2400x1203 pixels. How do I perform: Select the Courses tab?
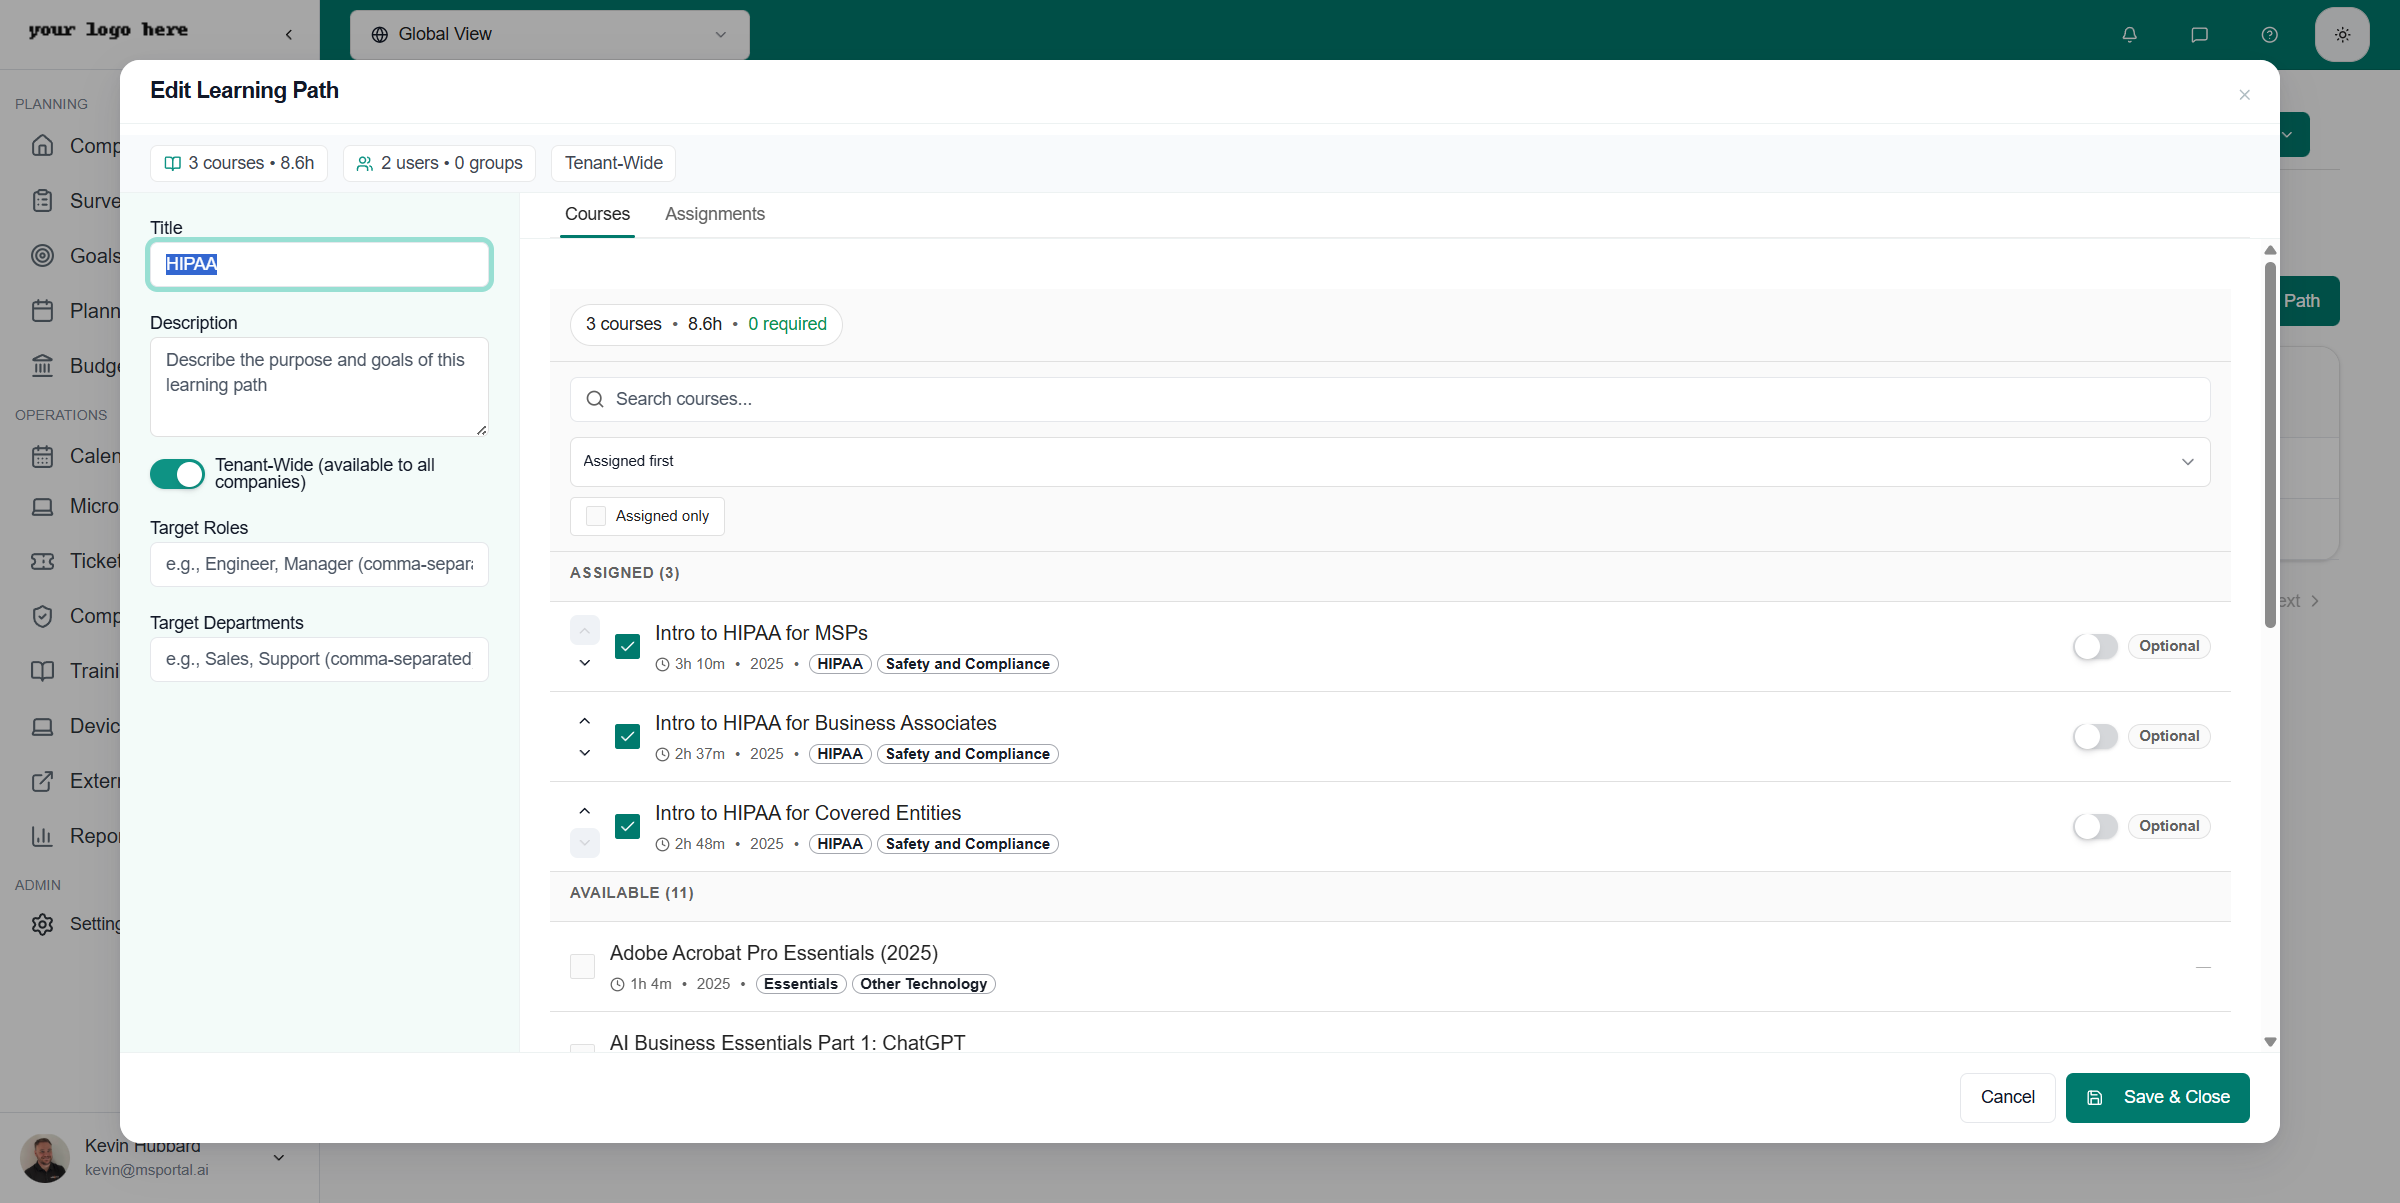coord(597,214)
